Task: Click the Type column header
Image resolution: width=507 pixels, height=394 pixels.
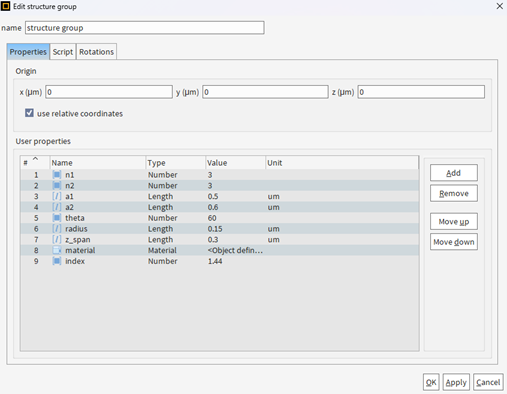Action: point(175,163)
